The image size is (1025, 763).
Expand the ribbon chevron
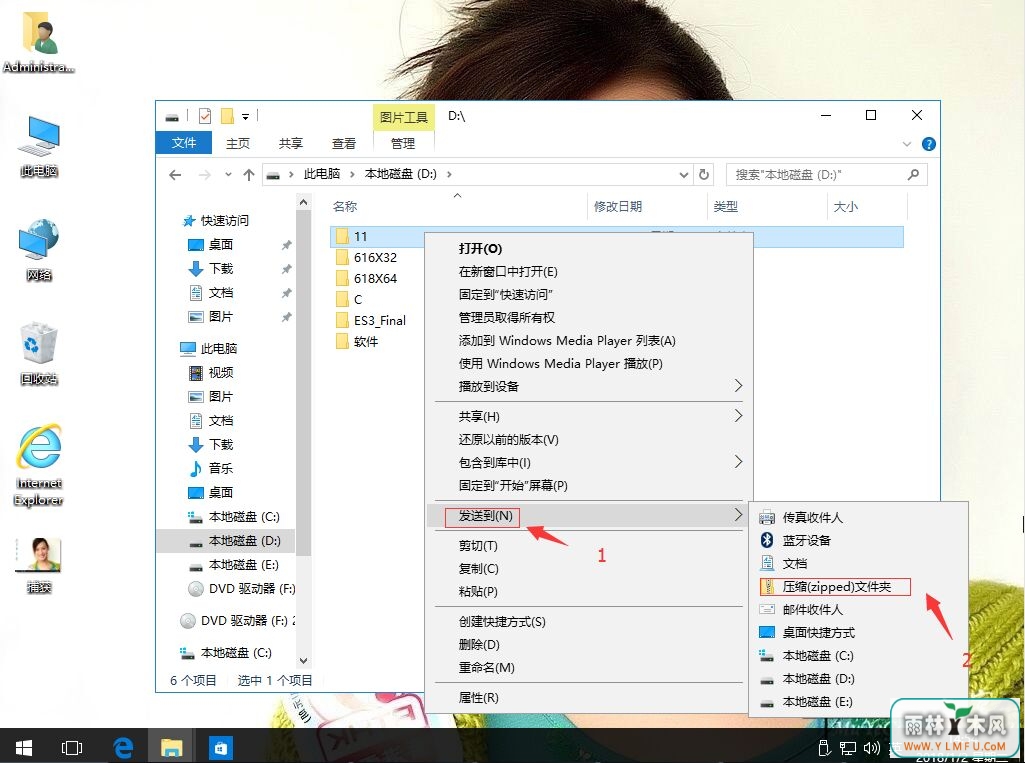(x=907, y=144)
